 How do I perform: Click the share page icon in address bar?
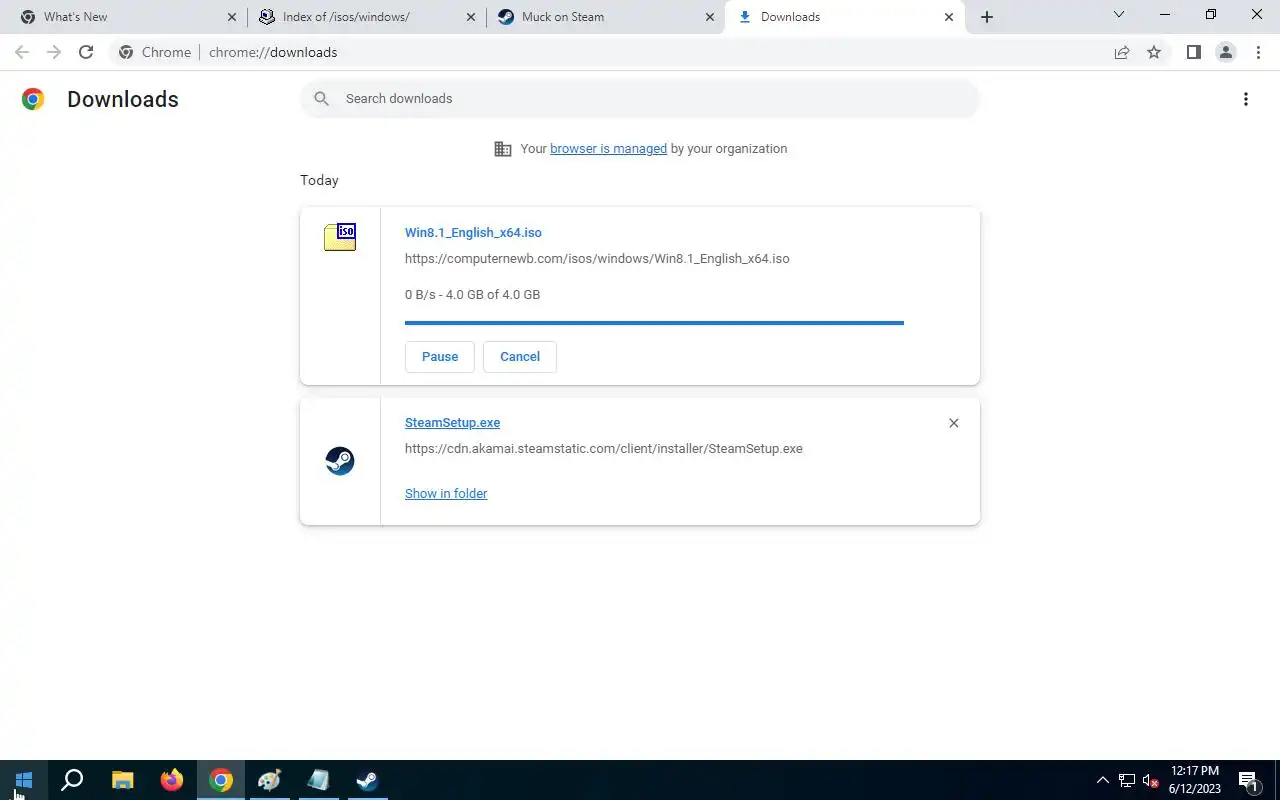1122,52
